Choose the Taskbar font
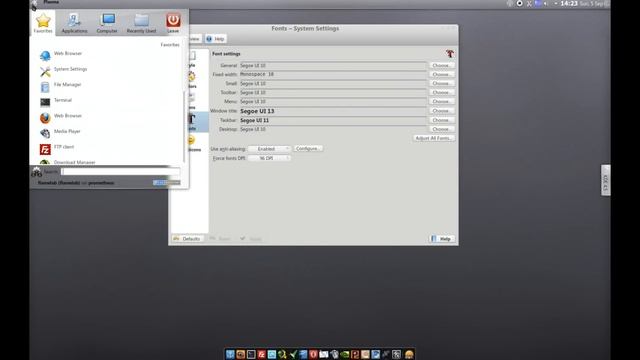This screenshot has height=360, width=640. [441, 120]
